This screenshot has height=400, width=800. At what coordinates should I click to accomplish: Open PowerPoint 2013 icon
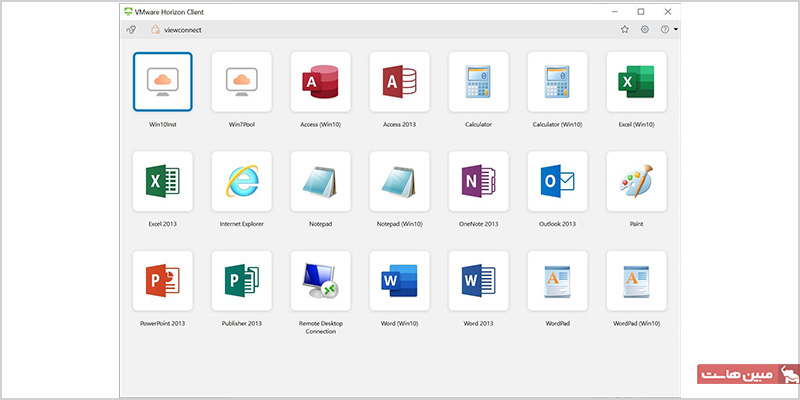162,281
